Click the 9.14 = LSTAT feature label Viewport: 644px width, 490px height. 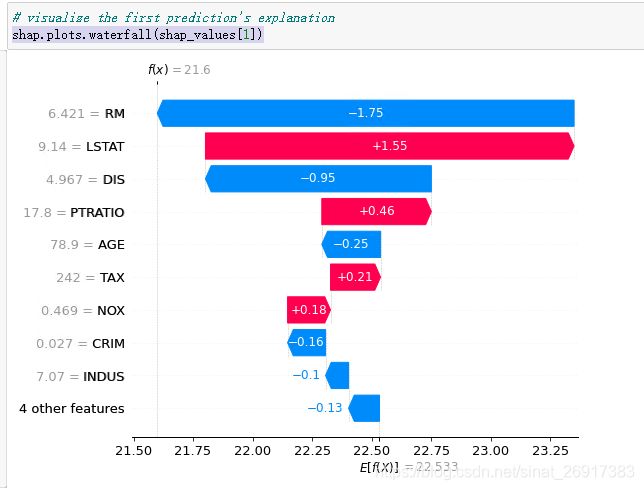tap(81, 147)
